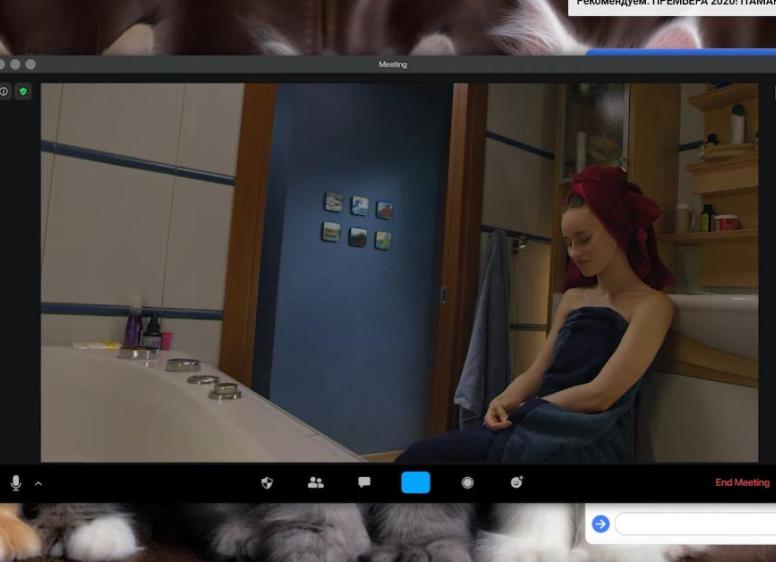Open the Chat panel
Image resolution: width=776 pixels, height=562 pixels.
[364, 482]
